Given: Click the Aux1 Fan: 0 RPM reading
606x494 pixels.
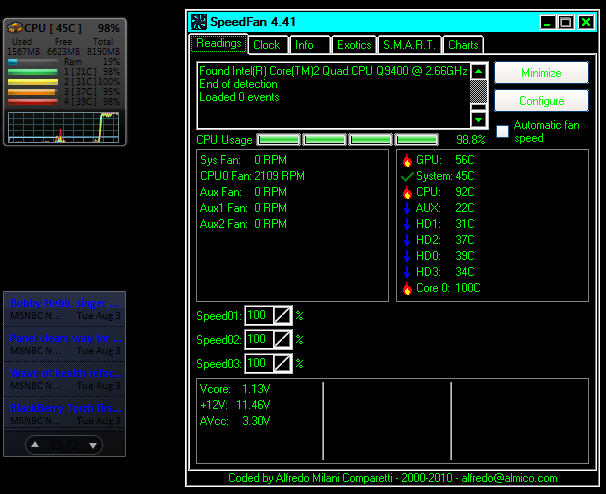Looking at the screenshot, I should 243,208.
